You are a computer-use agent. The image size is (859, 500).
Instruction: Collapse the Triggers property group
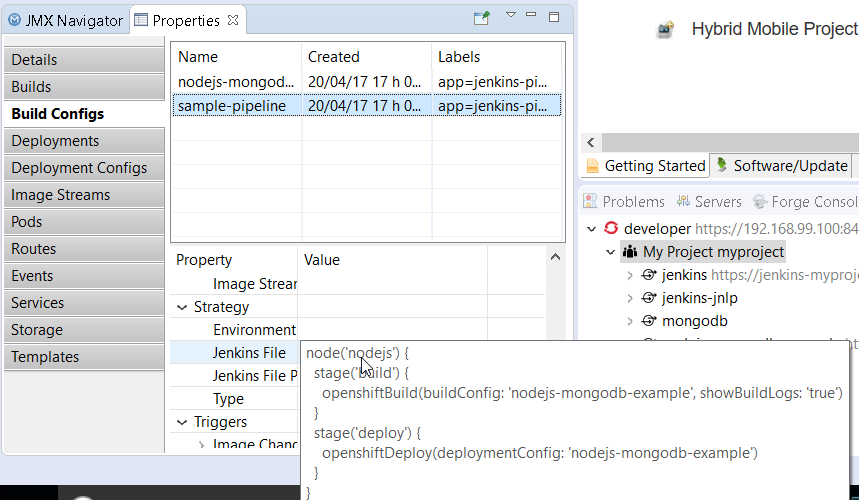coord(182,423)
